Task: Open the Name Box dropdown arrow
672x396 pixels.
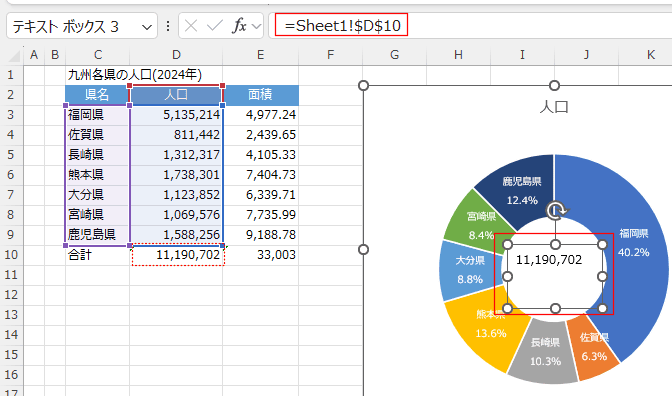Action: tap(147, 27)
